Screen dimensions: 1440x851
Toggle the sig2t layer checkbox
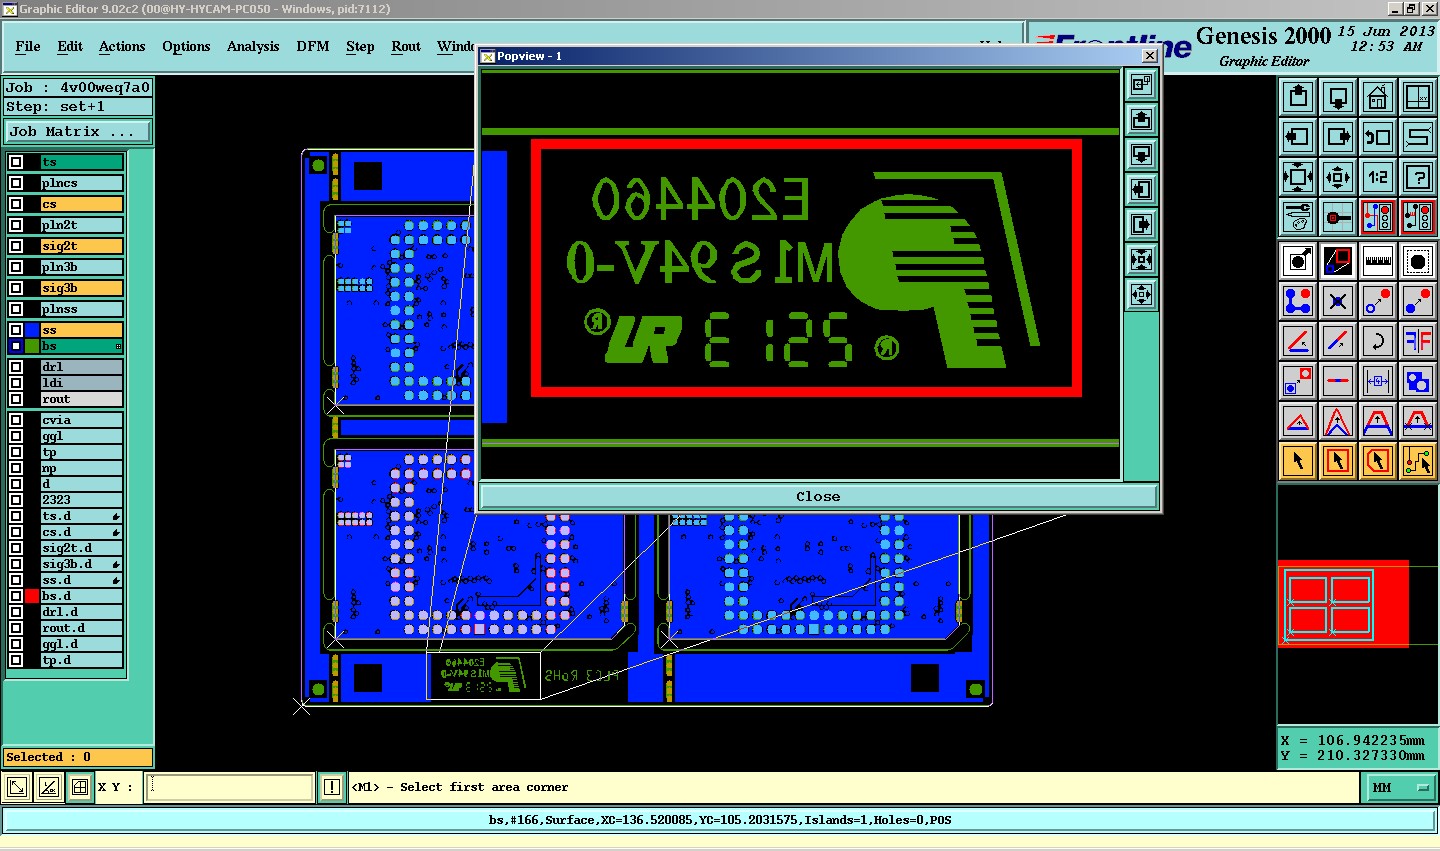[16, 246]
